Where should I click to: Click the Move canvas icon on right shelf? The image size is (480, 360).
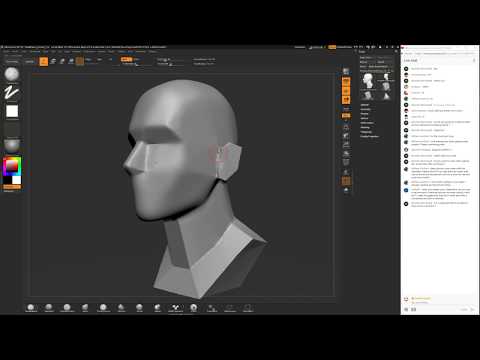pos(346,136)
